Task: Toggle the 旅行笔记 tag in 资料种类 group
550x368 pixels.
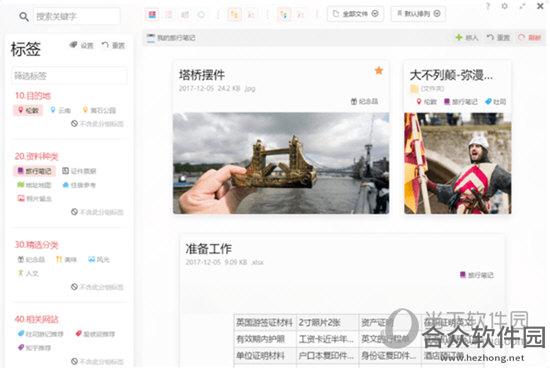Action: tap(35, 171)
